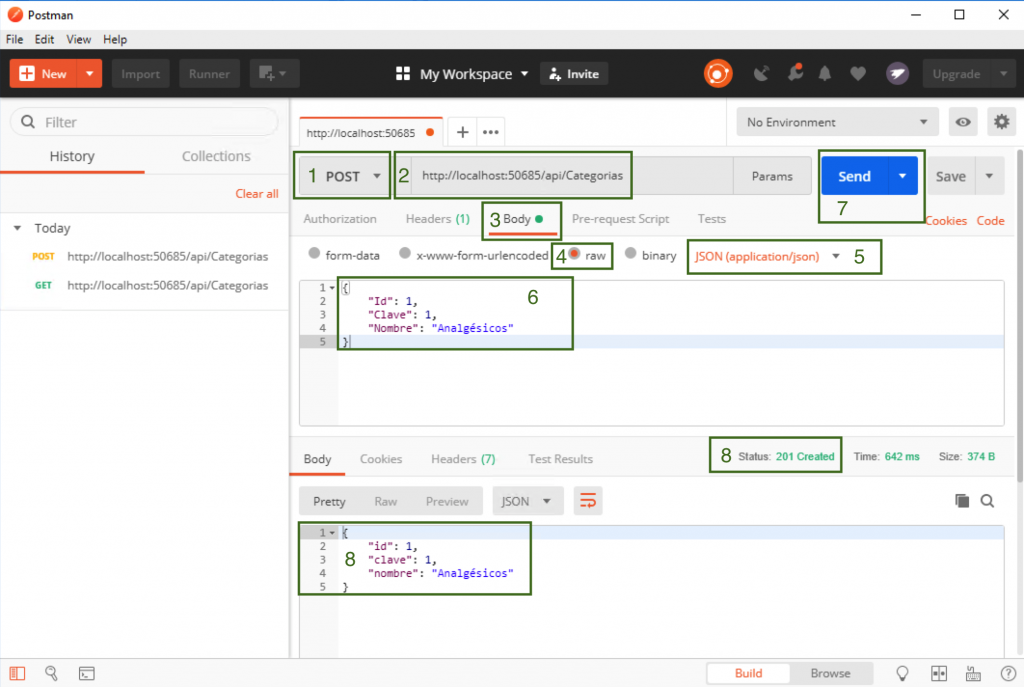Open JSON (application/json) content type dropdown

[x=767, y=256]
